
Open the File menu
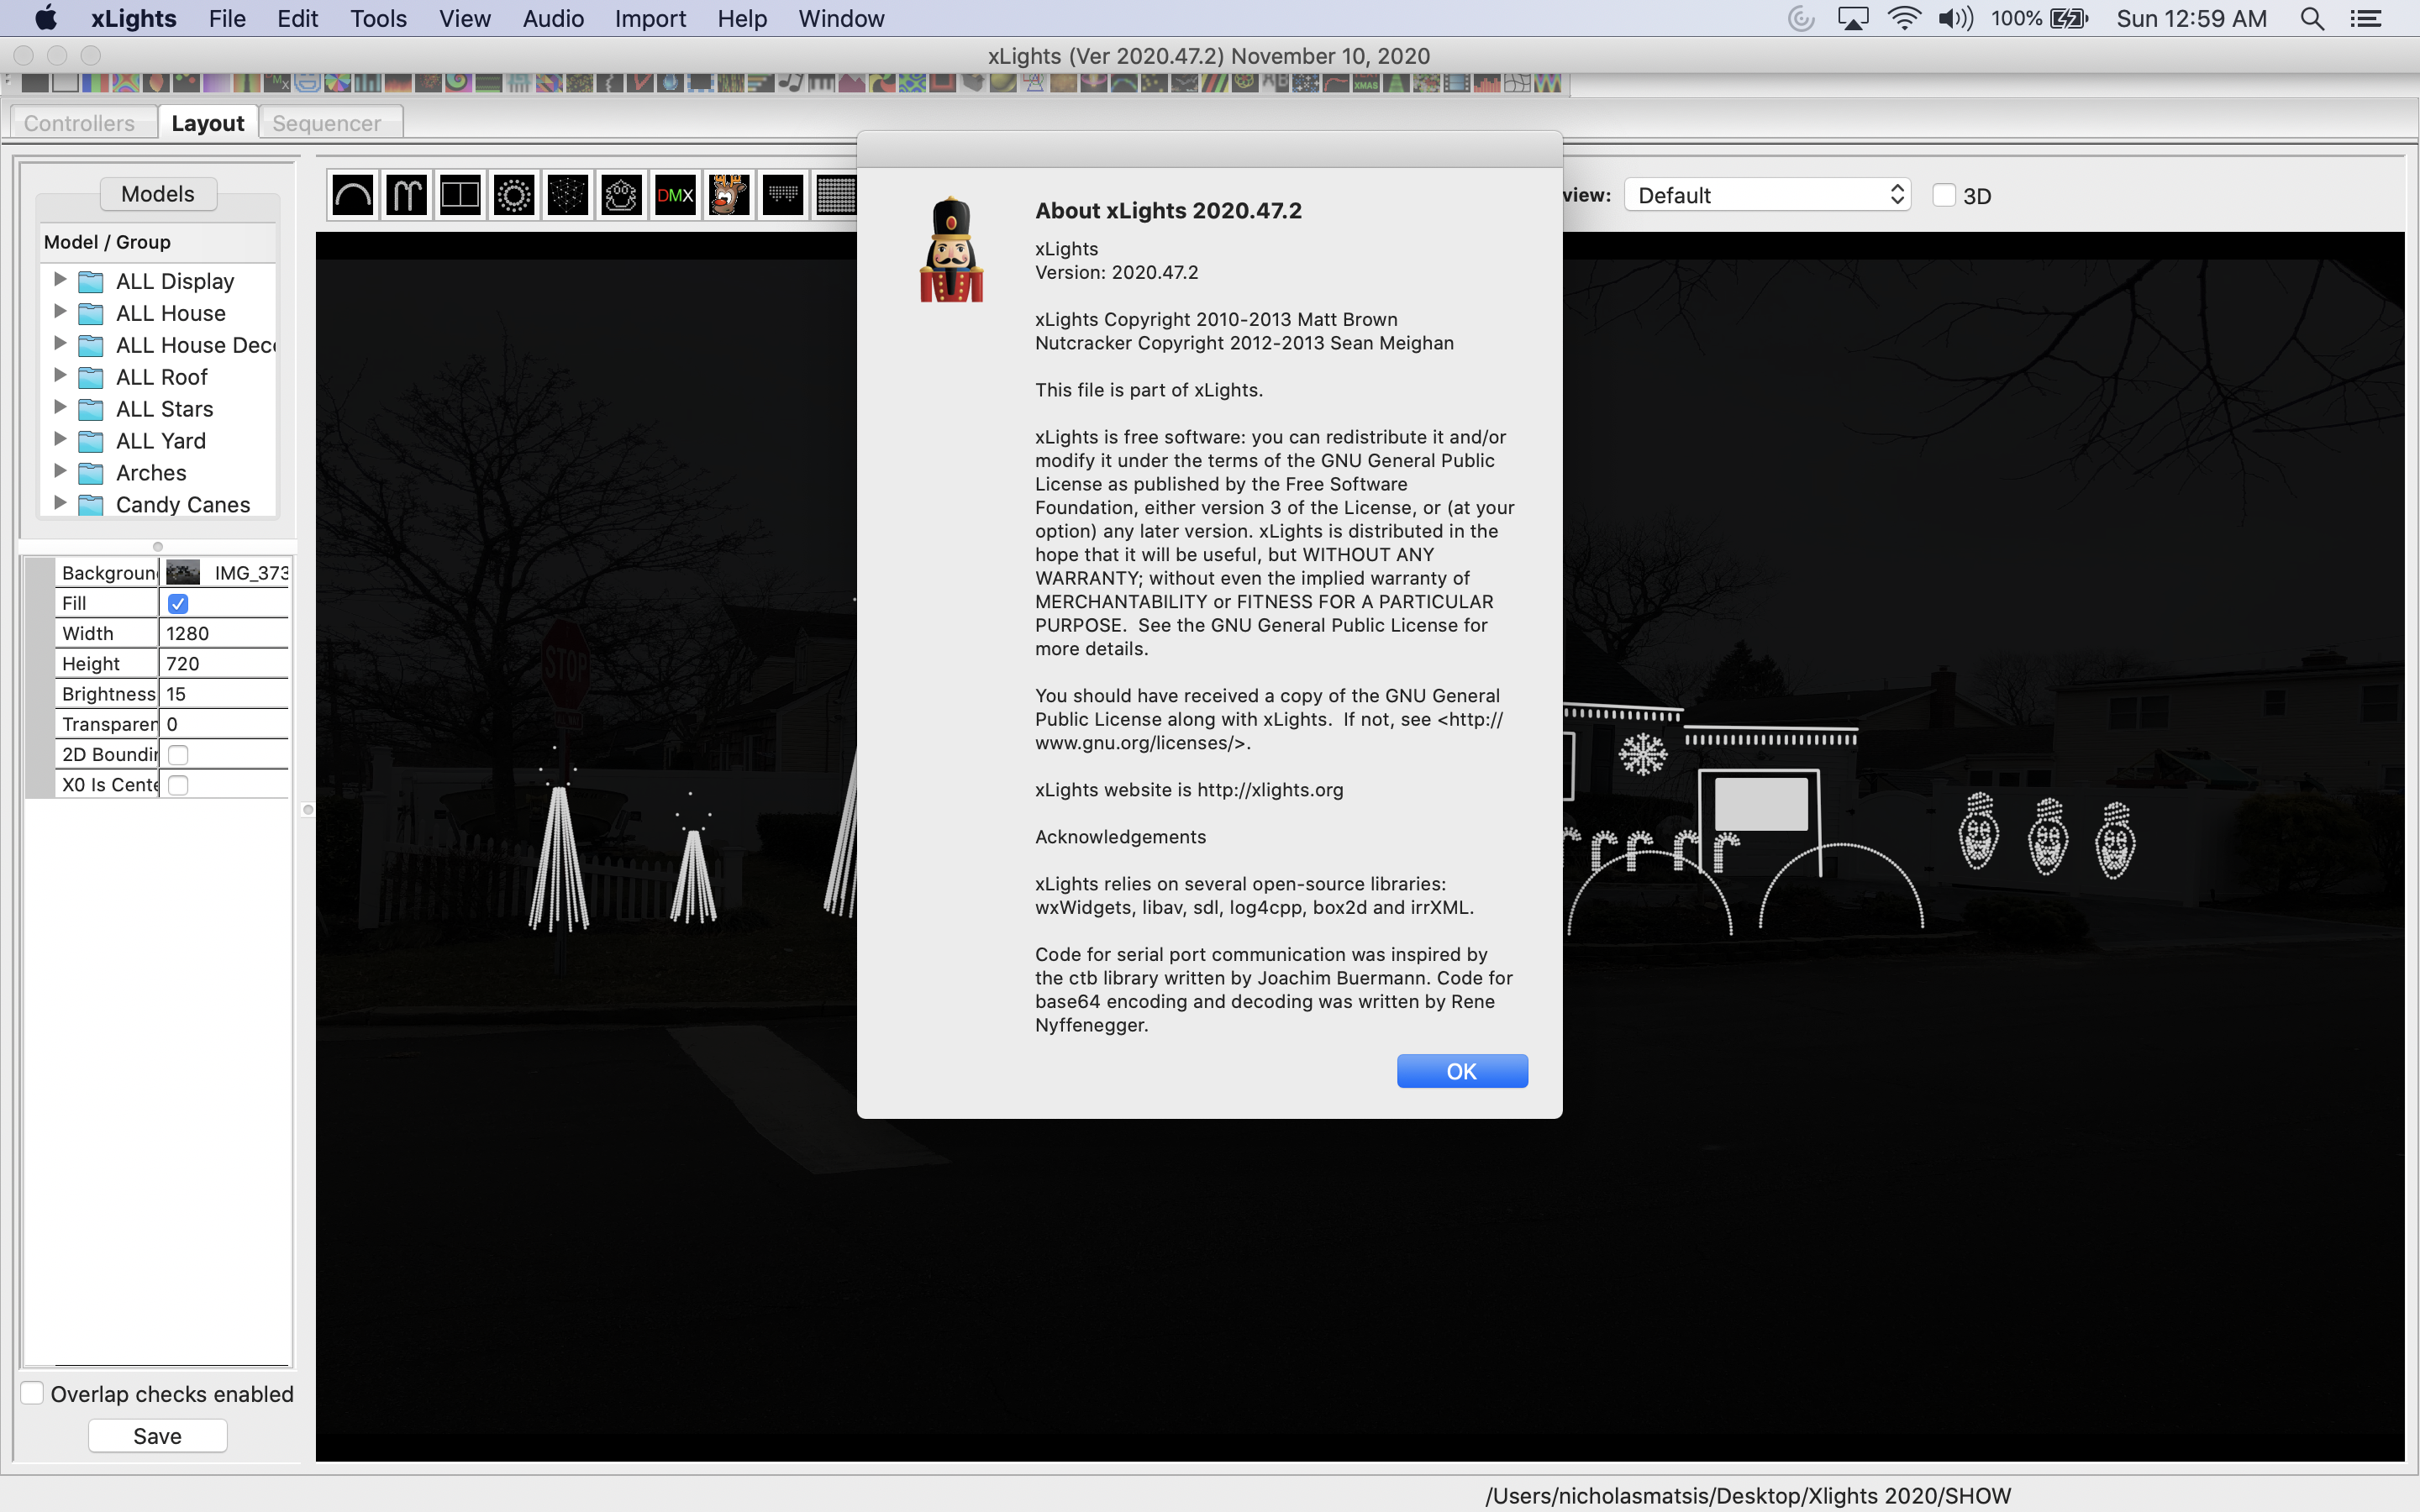[x=227, y=18]
